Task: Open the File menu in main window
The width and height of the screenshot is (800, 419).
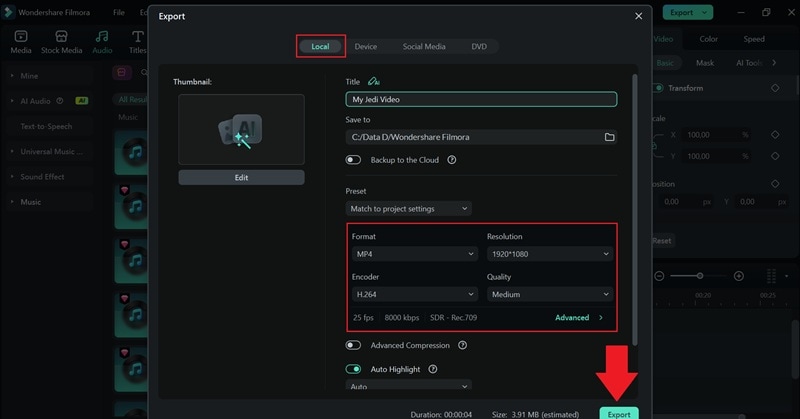Action: 119,12
